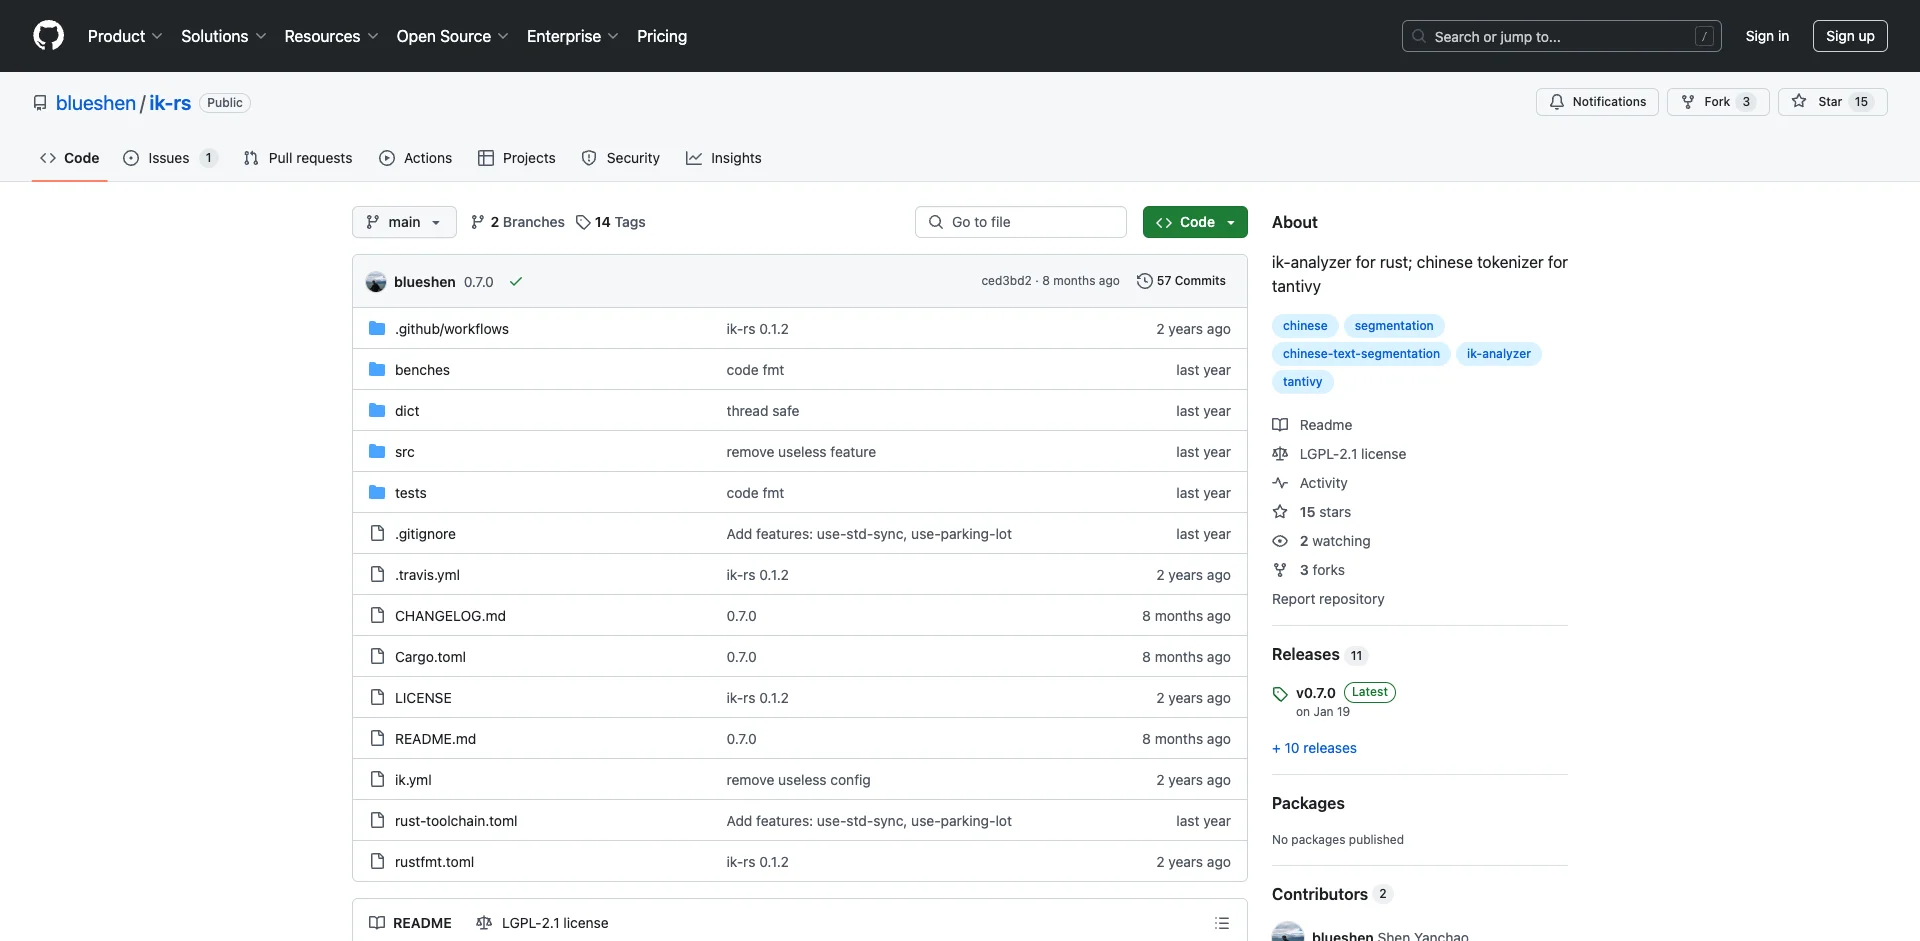The height and width of the screenshot is (941, 1920).
Task: Click blueshen's avatar in the commit row
Action: (x=376, y=282)
